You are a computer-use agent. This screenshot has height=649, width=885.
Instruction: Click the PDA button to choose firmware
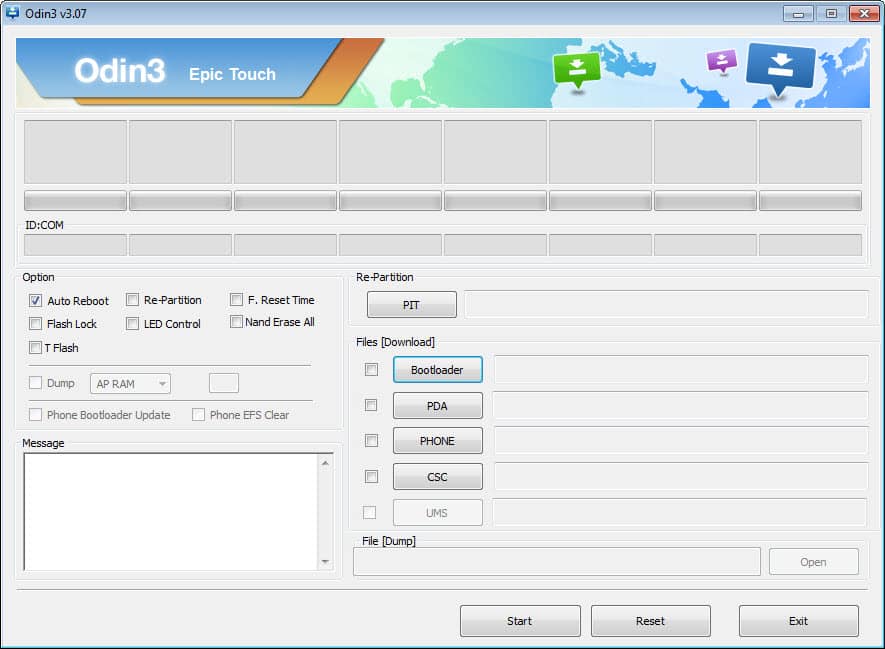pos(437,405)
